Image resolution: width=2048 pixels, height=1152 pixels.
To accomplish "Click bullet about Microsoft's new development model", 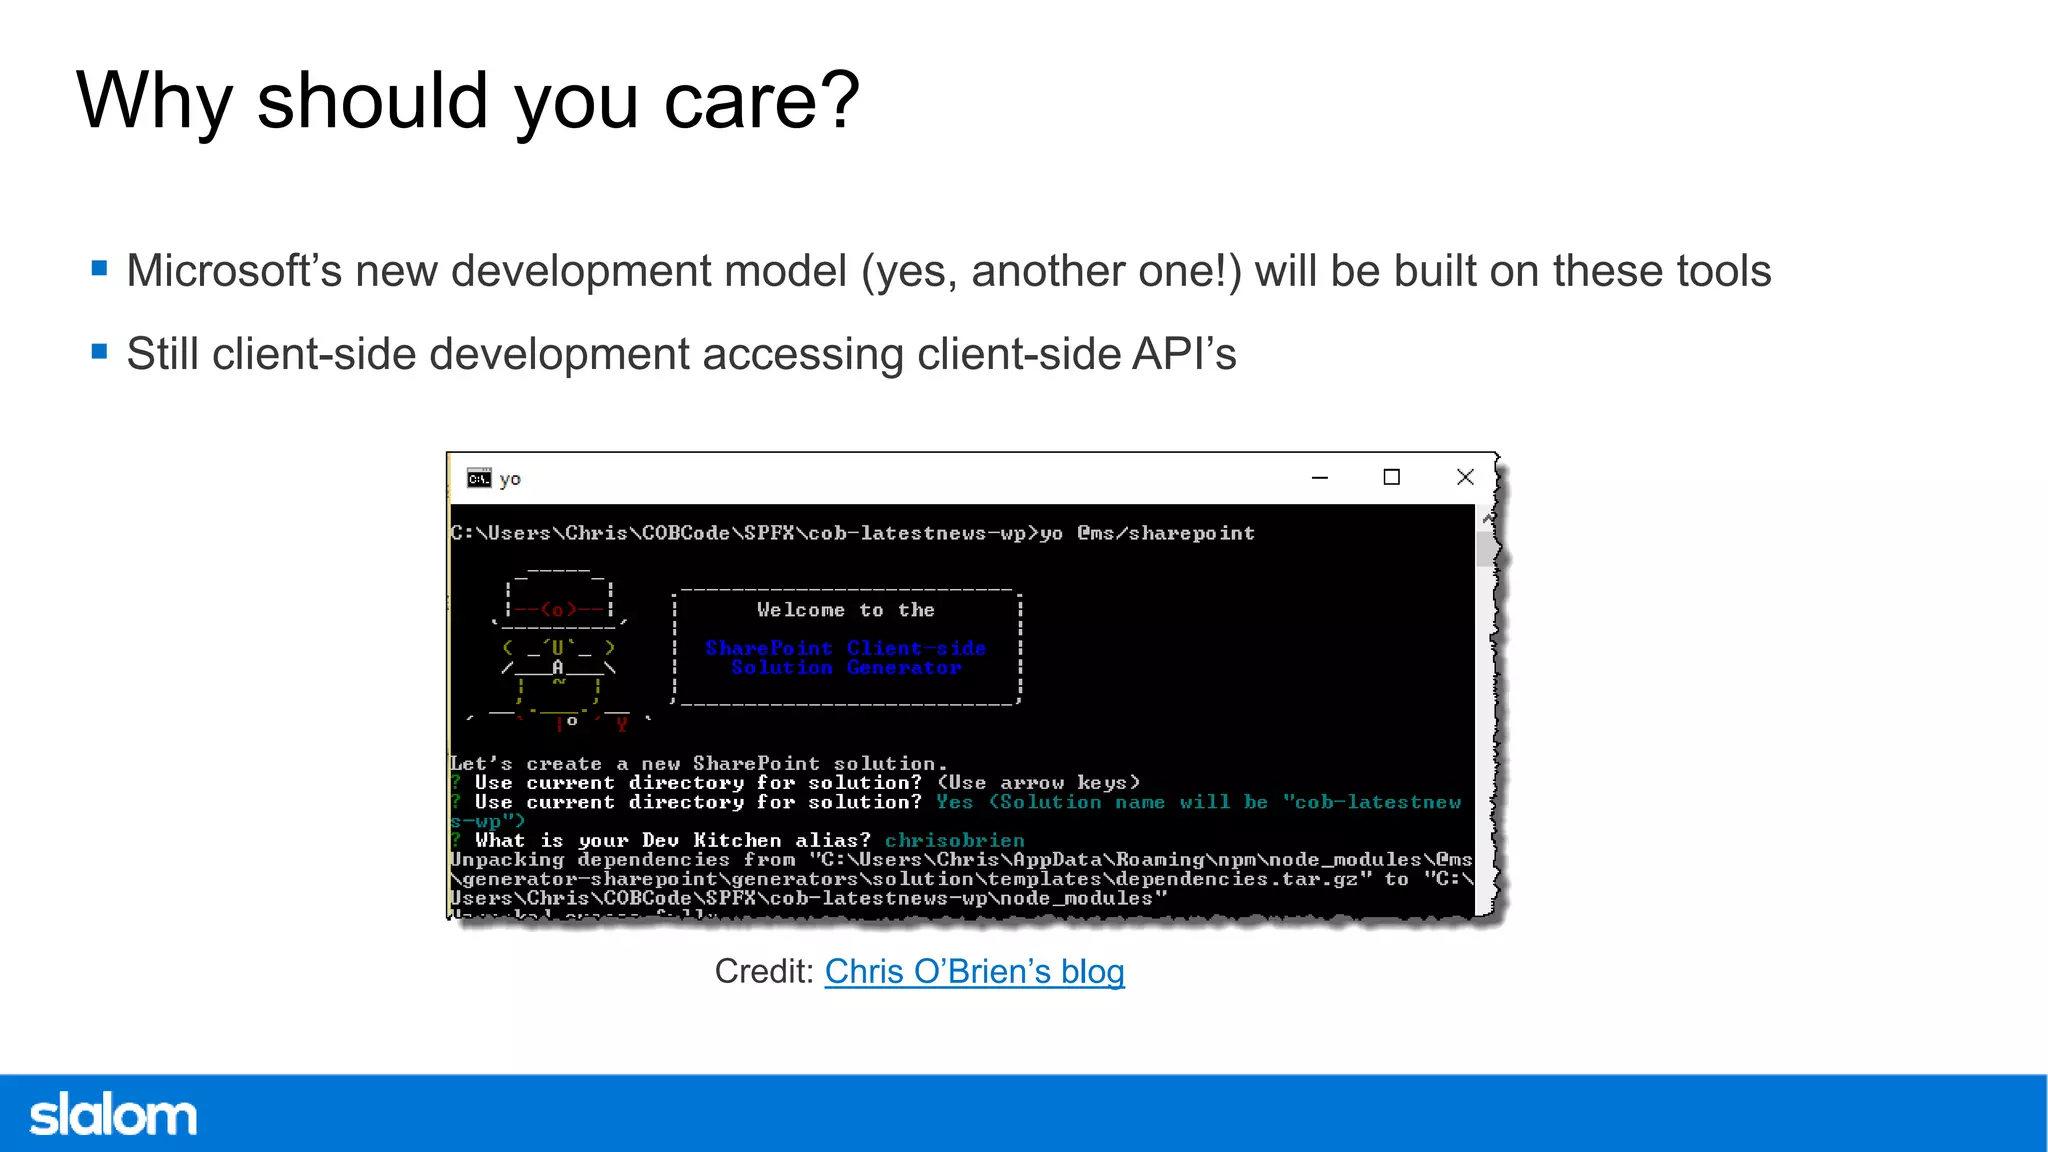I will 948,271.
